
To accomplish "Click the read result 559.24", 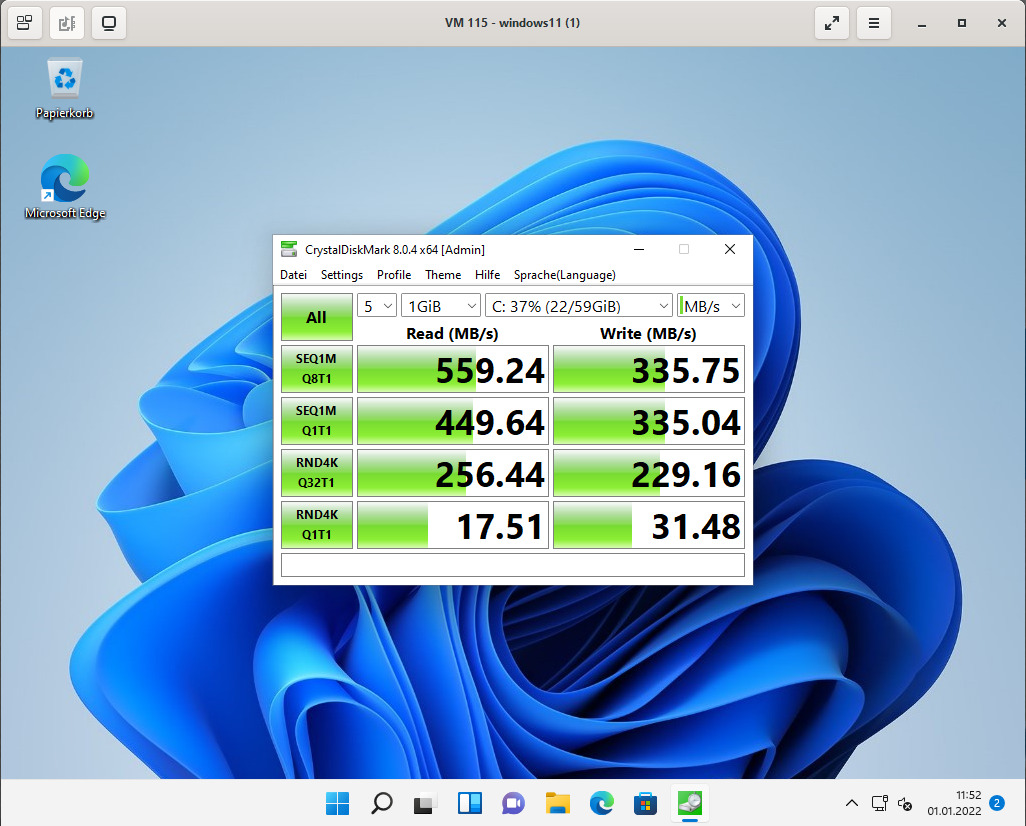I will [x=453, y=369].
